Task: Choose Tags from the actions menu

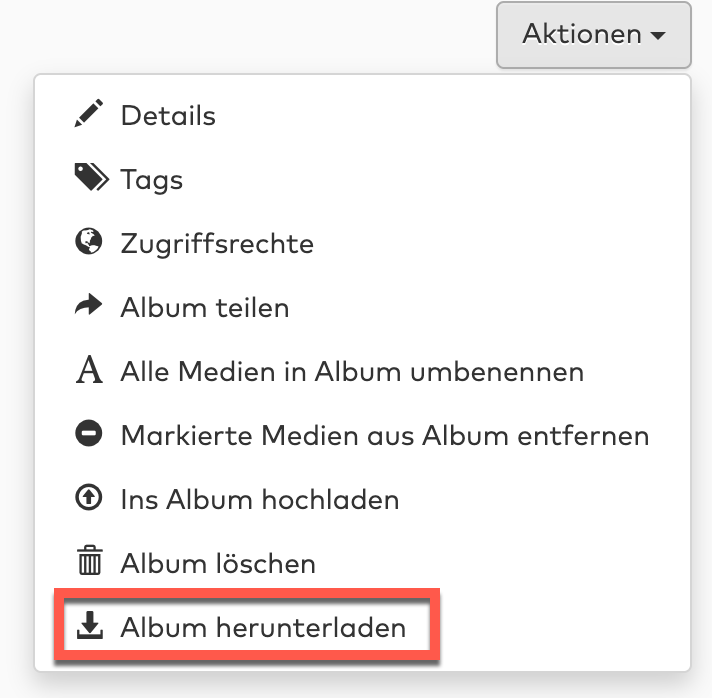Action: click(x=151, y=180)
